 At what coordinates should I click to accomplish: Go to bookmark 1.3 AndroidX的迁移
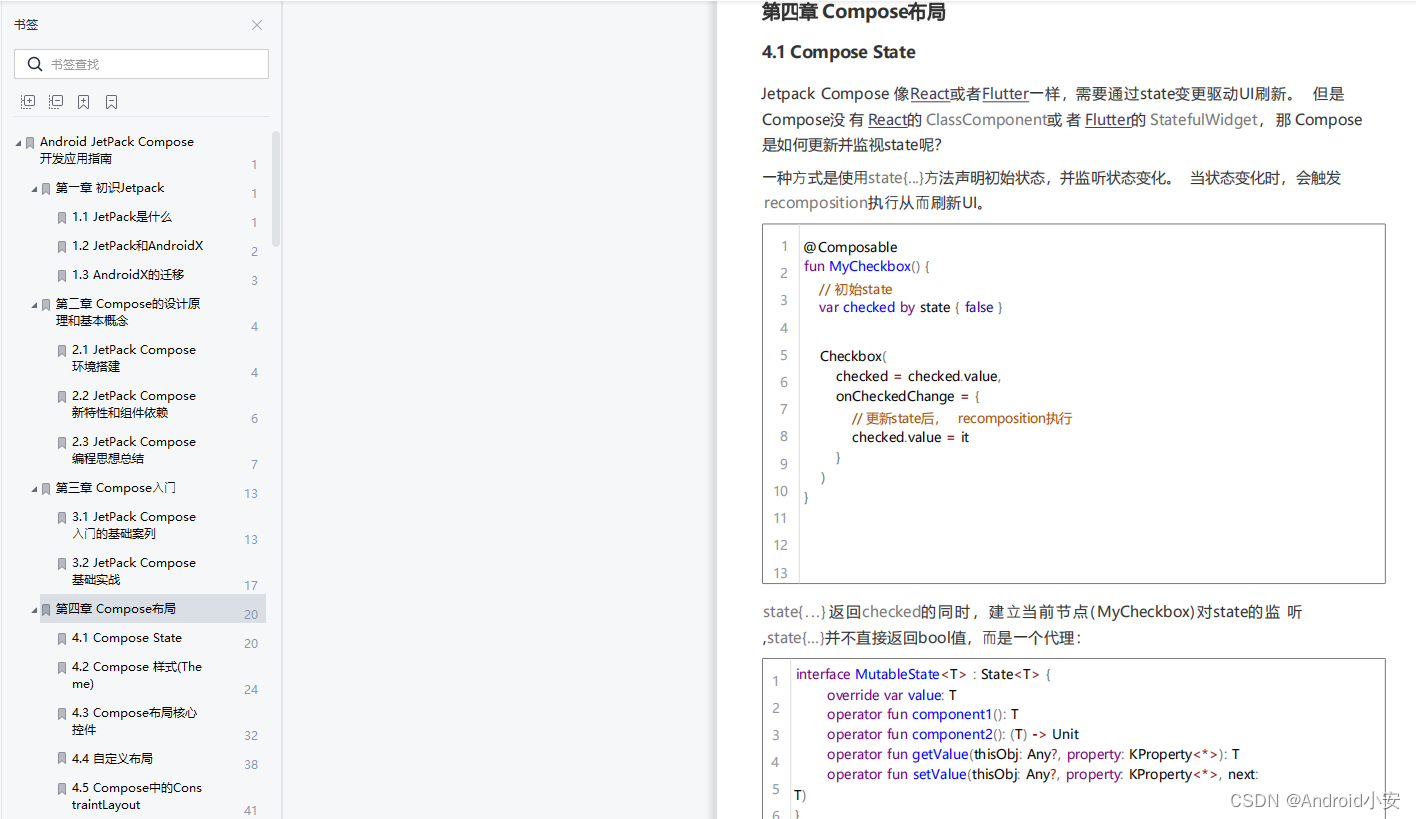click(128, 275)
